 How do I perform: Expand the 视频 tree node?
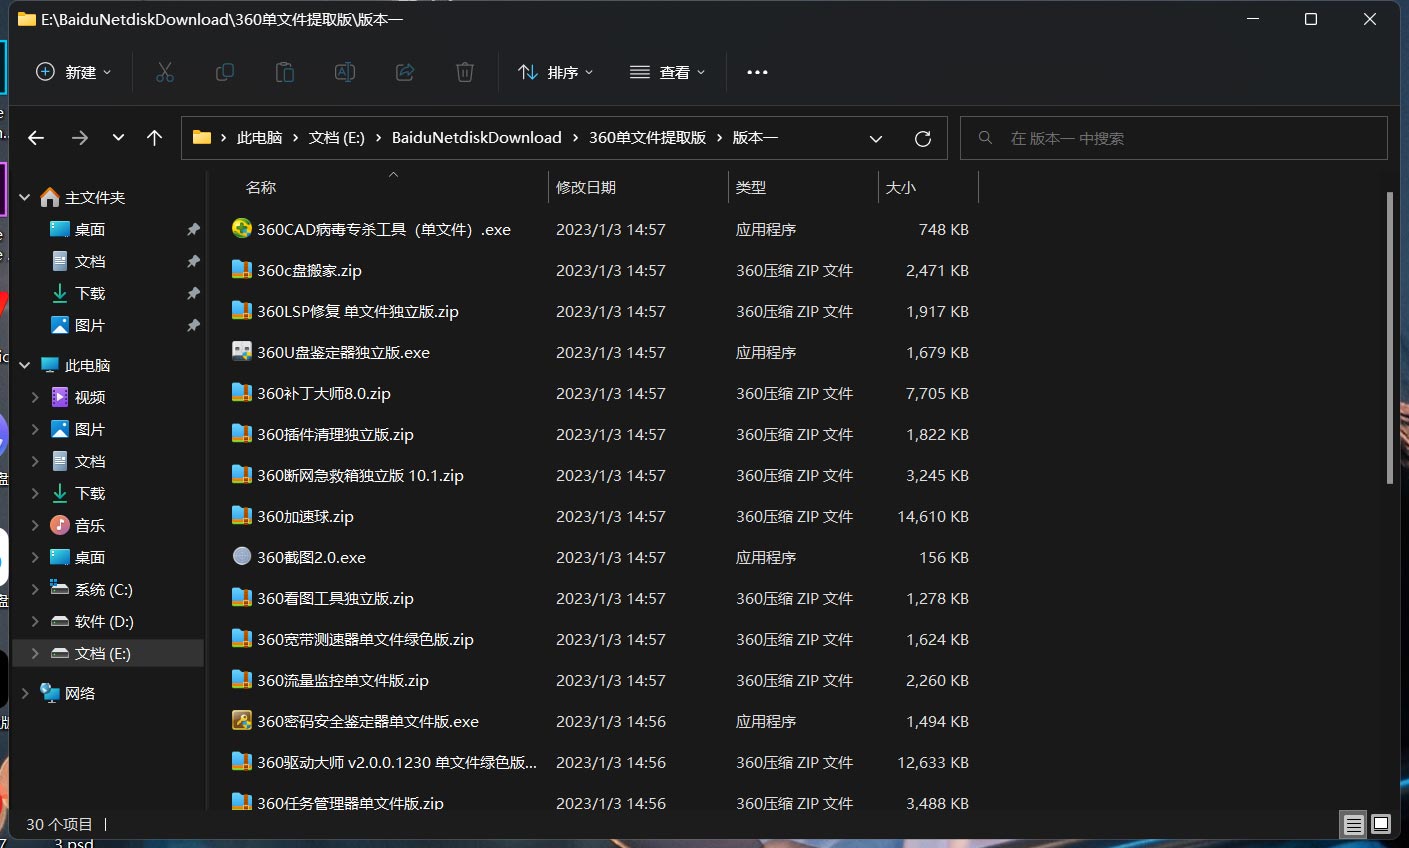point(35,398)
